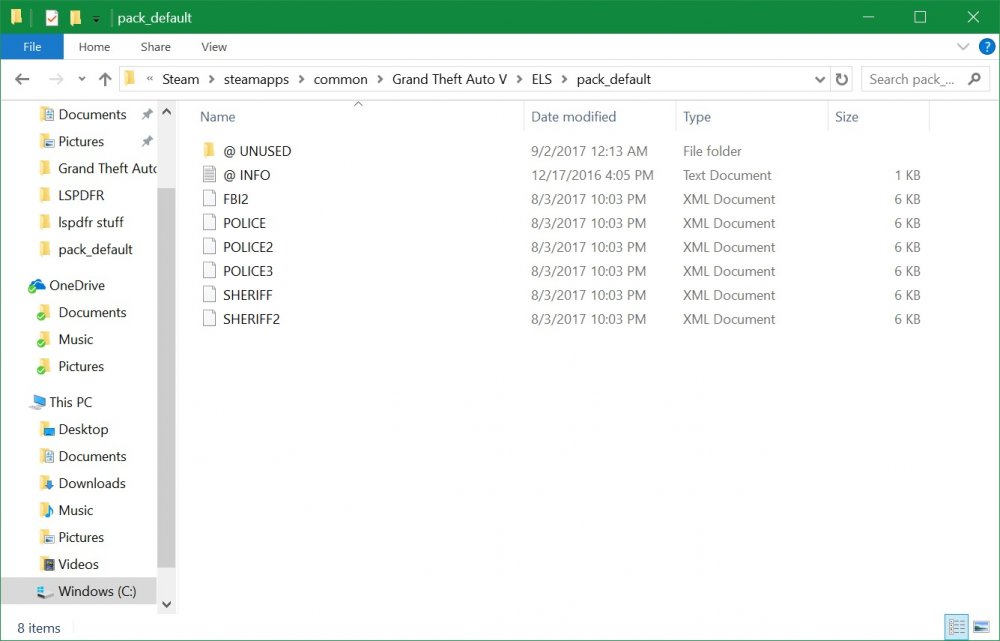Expand the ribbon with the chevron
The image size is (1000, 641).
(963, 47)
